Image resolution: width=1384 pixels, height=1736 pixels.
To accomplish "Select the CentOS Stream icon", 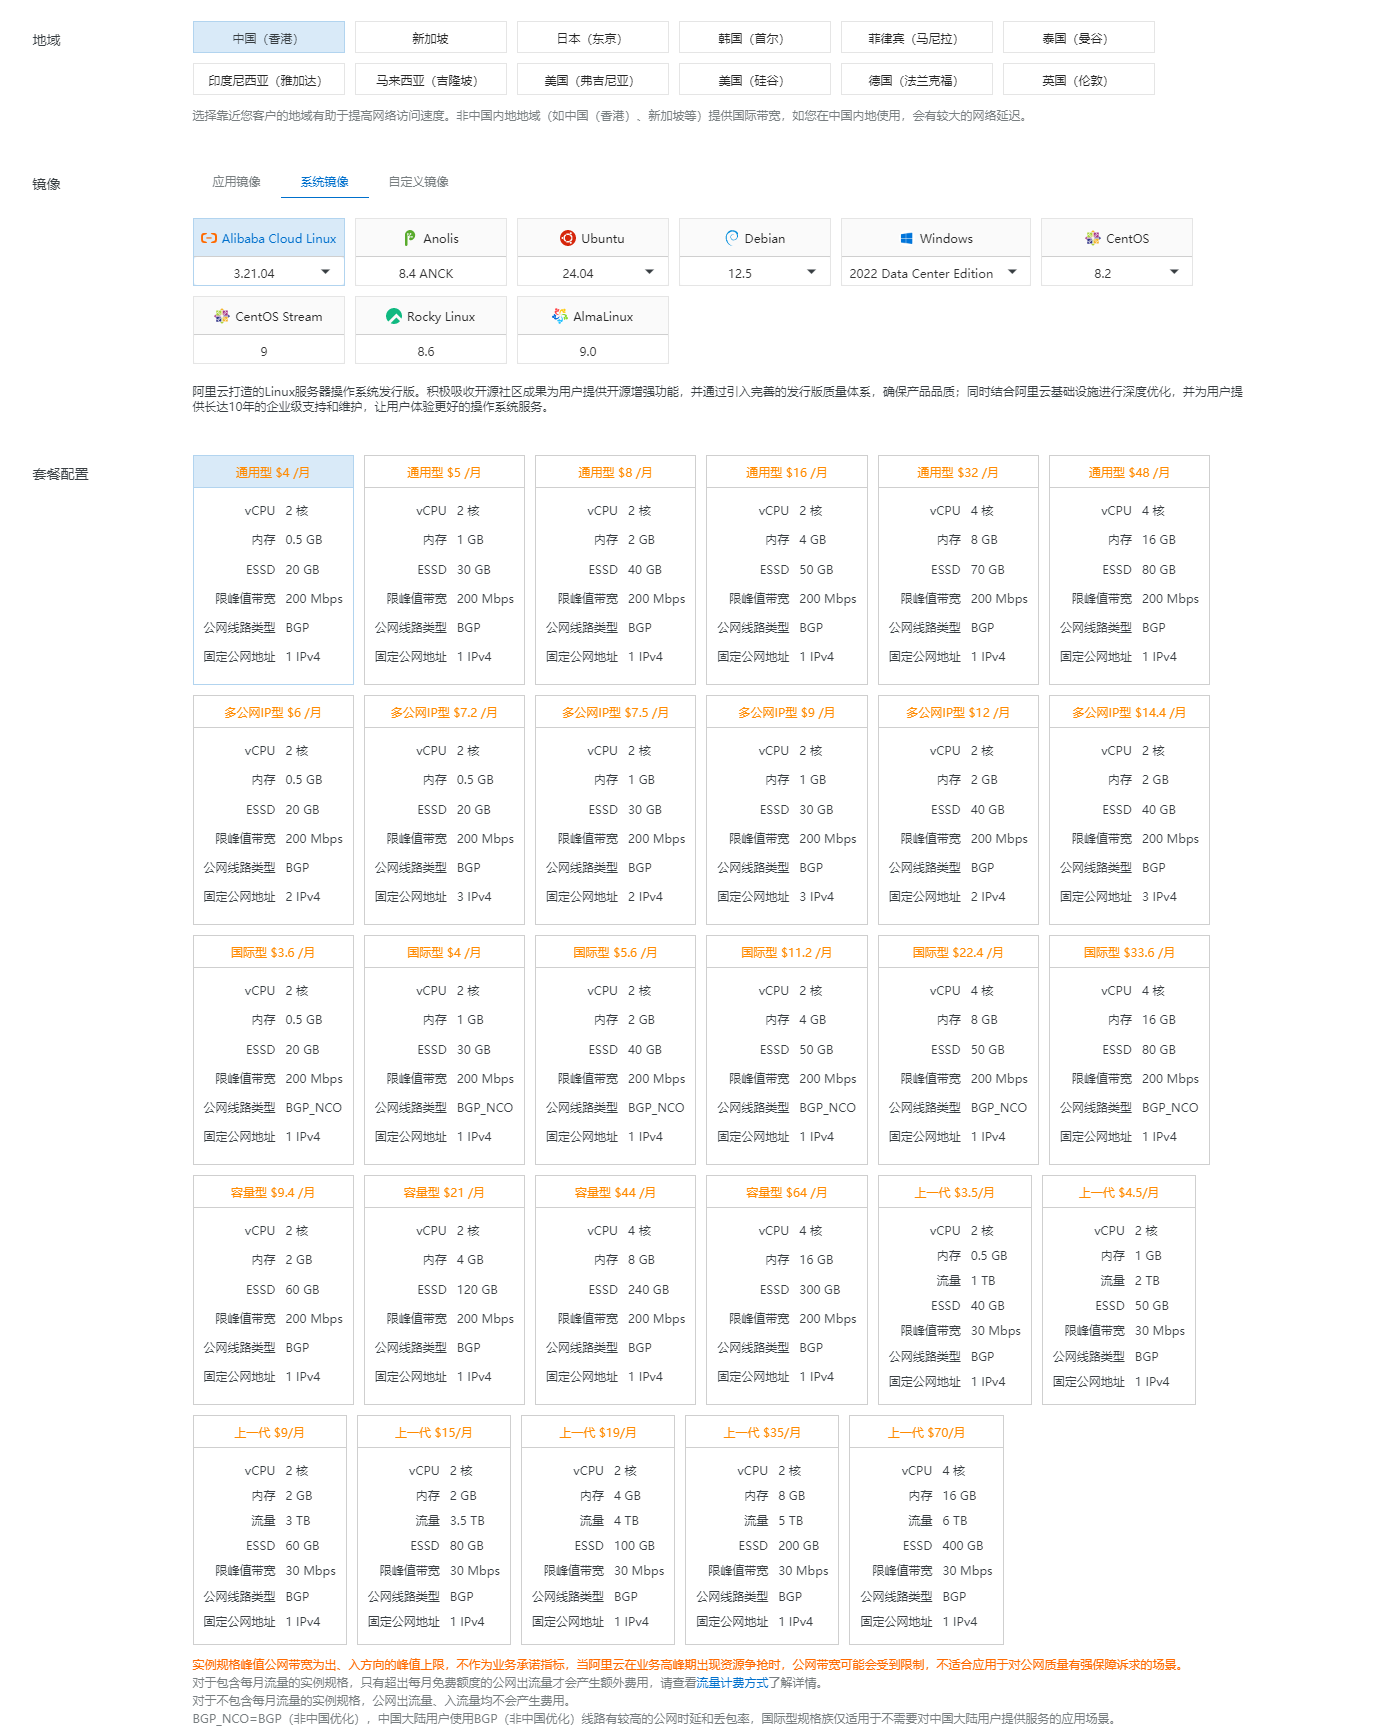I will pos(222,317).
